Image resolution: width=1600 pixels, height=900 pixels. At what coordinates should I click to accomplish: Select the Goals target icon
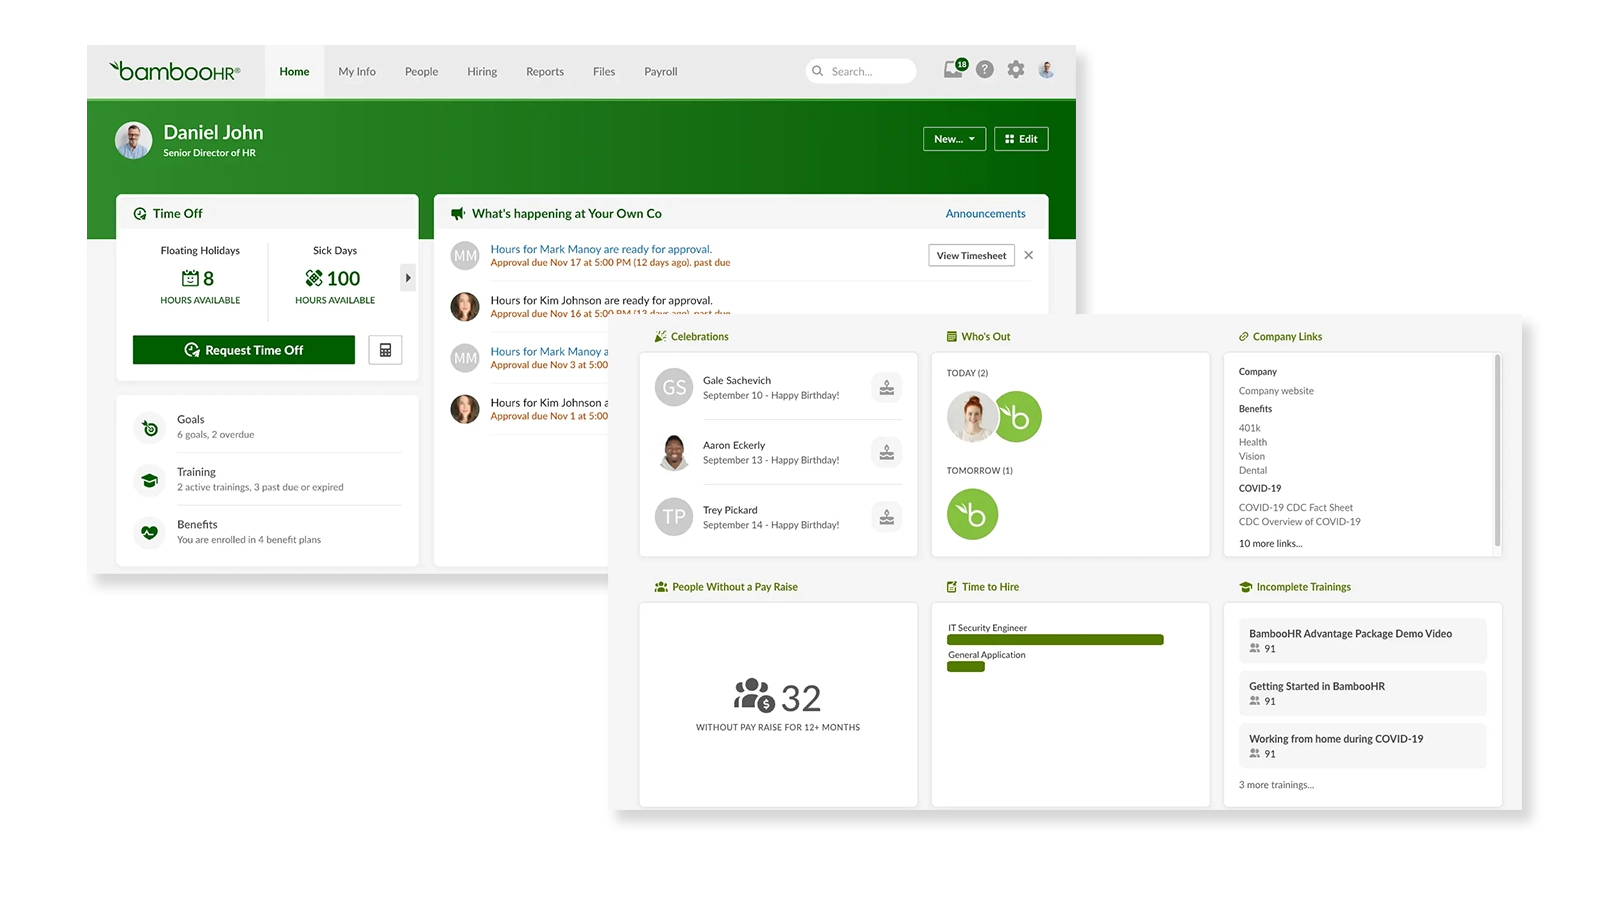(149, 427)
